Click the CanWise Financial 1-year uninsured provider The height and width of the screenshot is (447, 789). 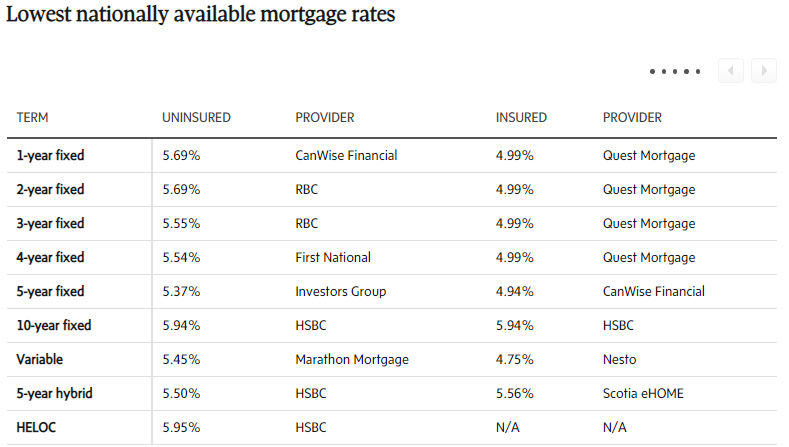[346, 155]
